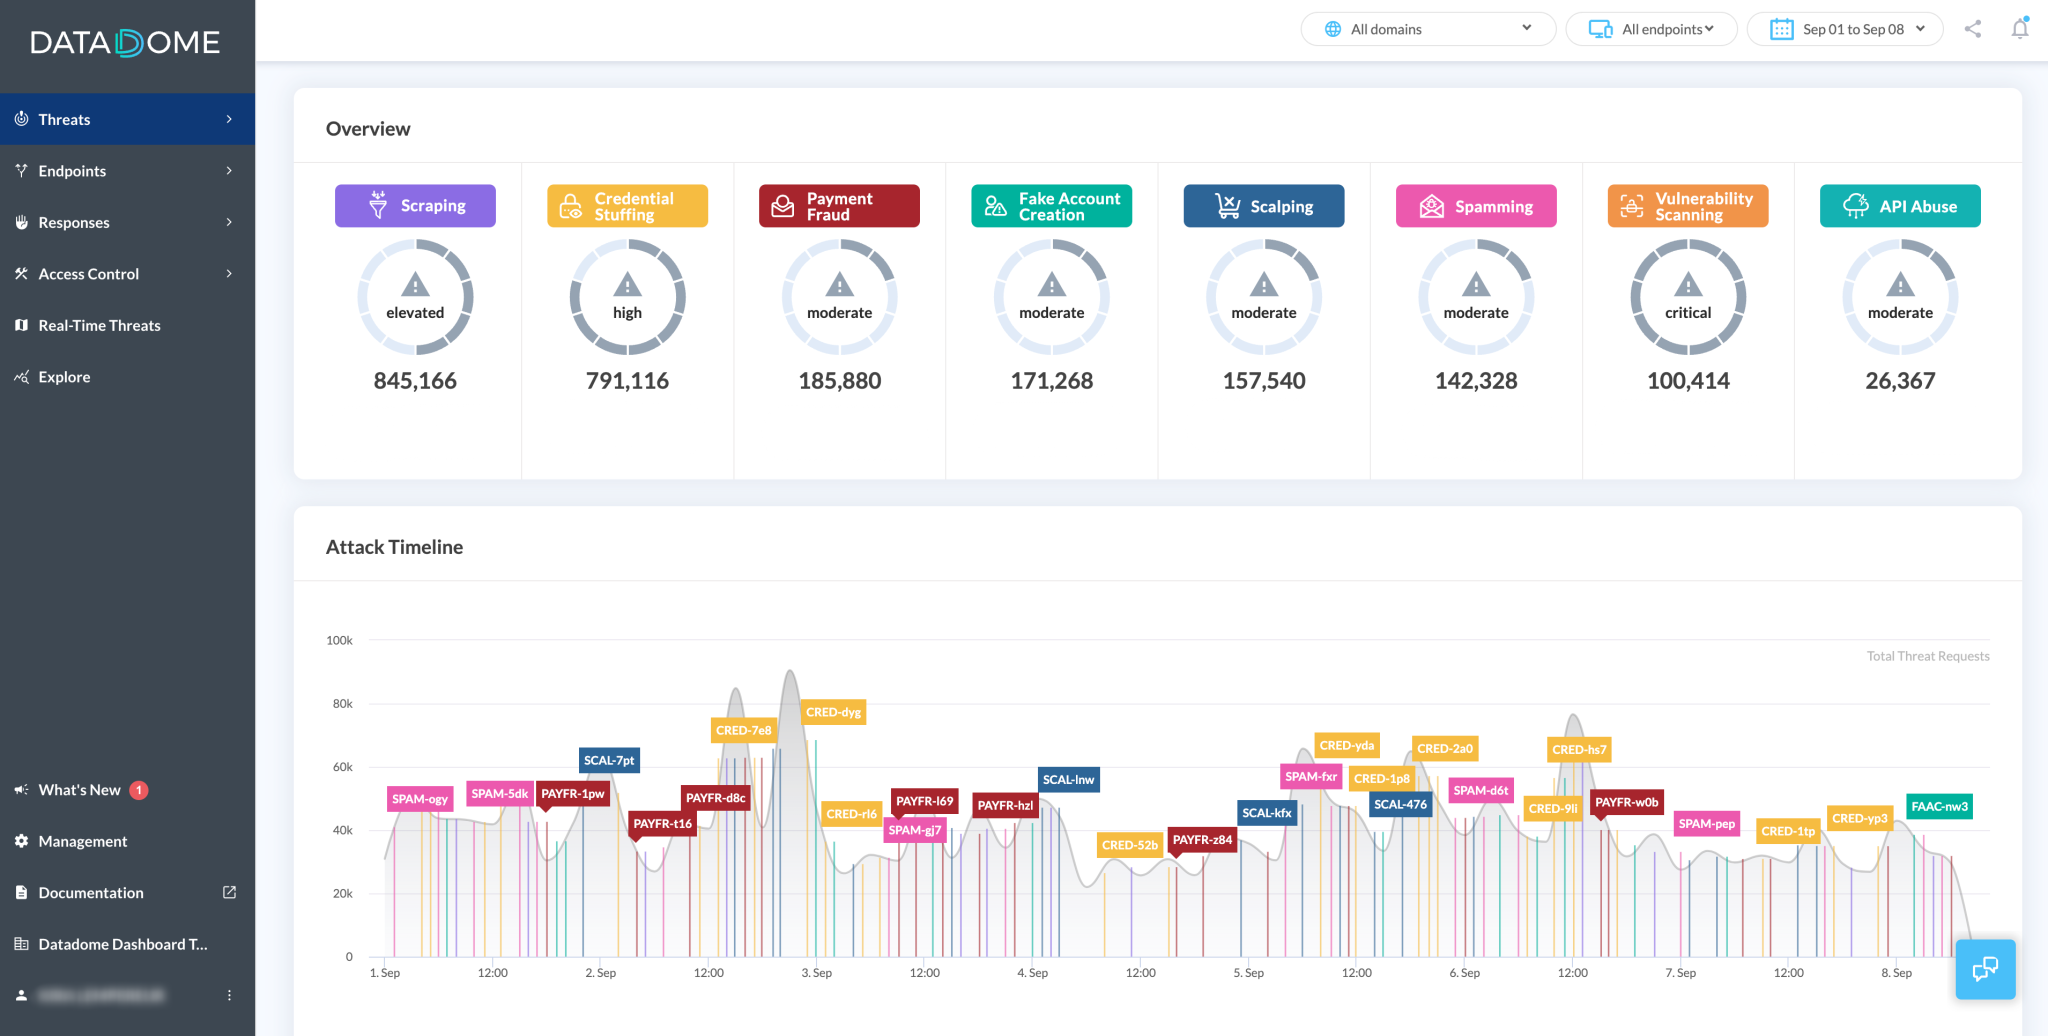Click the share icon in the top bar
The height and width of the screenshot is (1036, 2048).
coord(1973,29)
